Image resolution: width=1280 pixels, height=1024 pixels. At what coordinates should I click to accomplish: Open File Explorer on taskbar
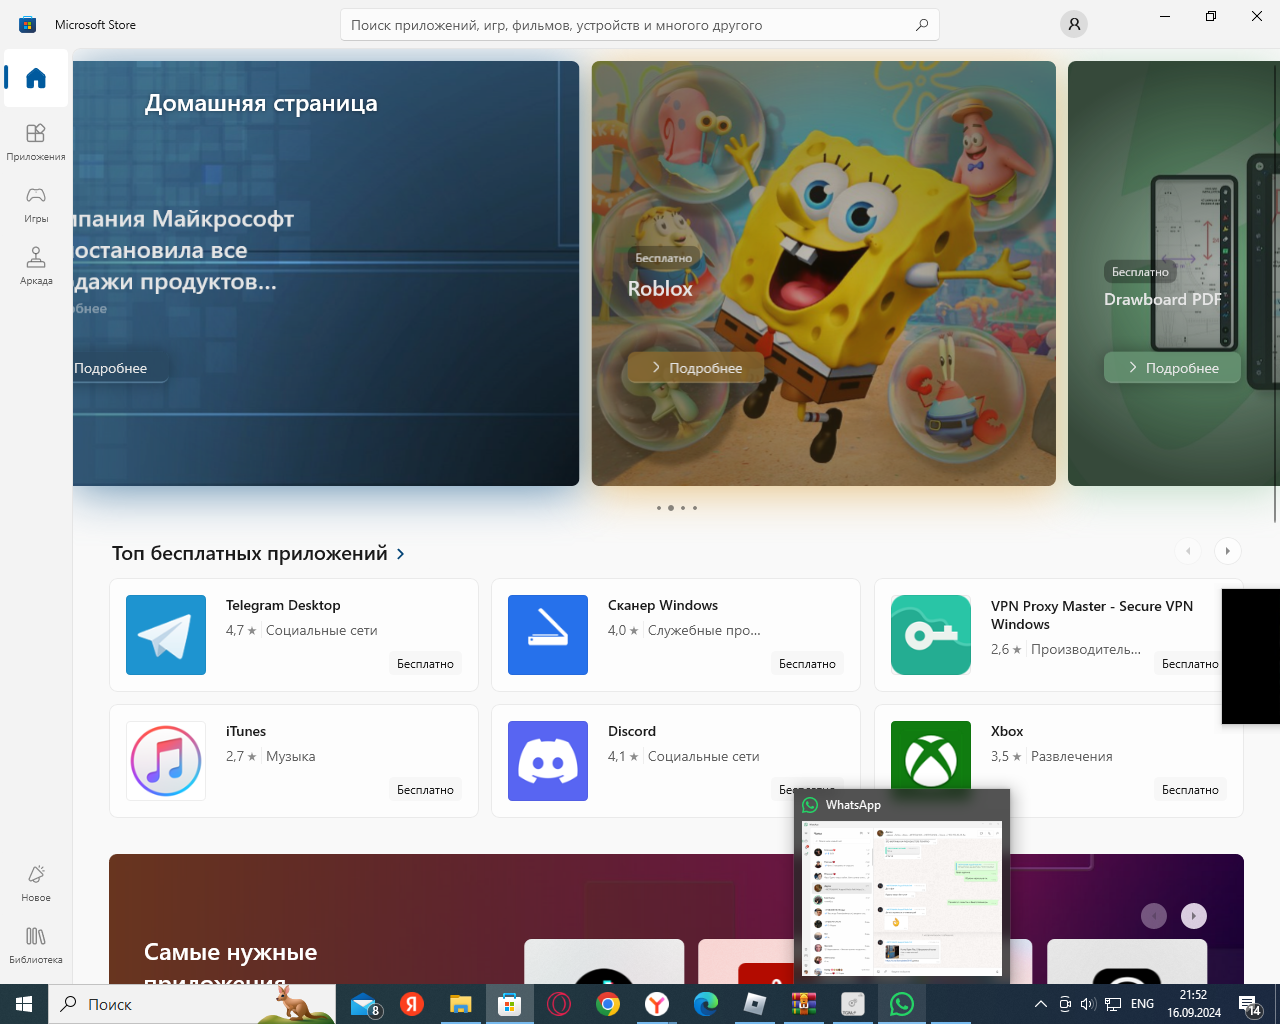(x=460, y=1004)
